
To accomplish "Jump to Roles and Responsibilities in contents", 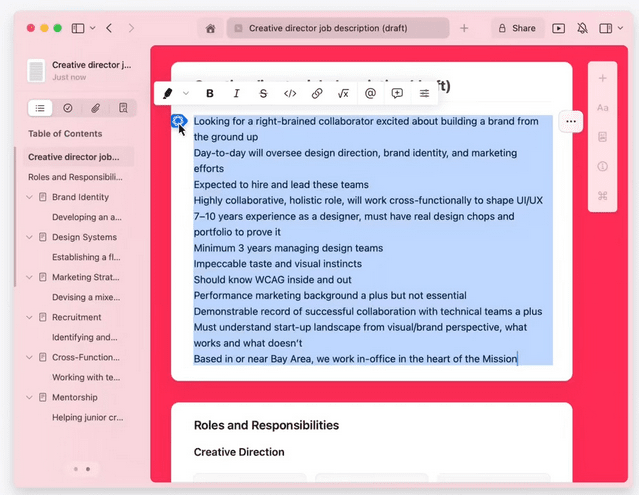I will coord(76,177).
